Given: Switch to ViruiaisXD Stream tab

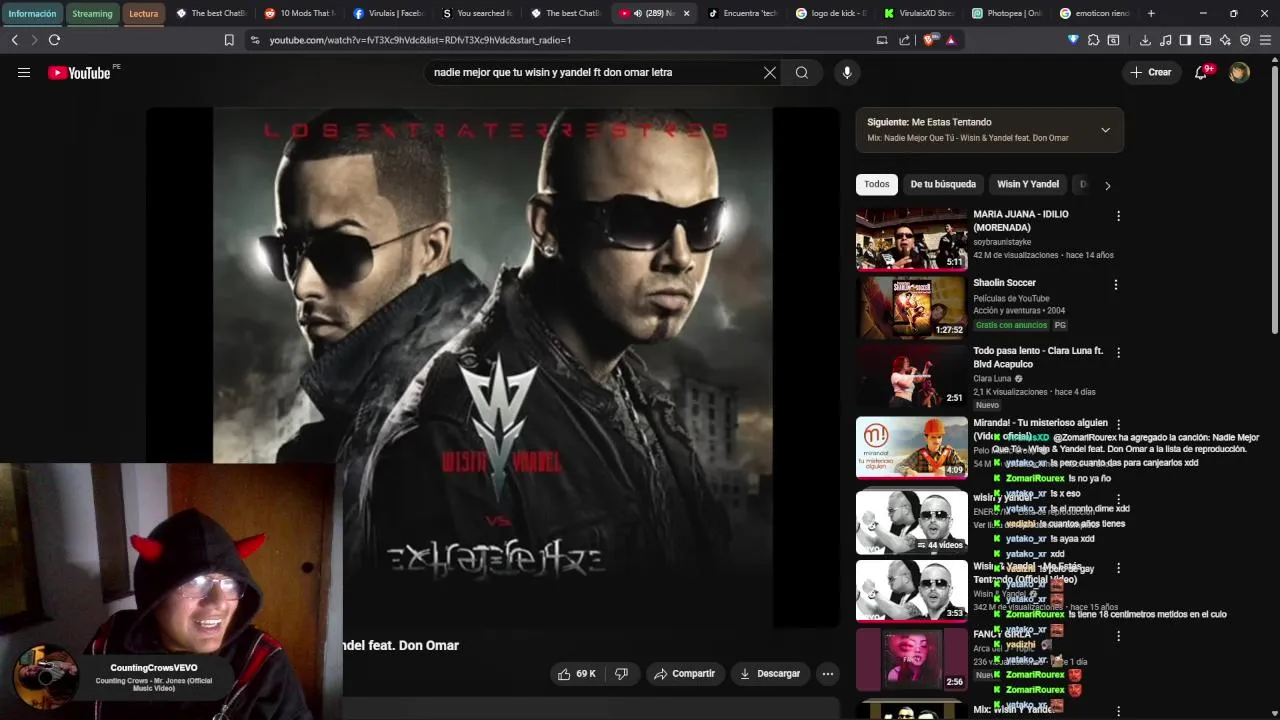Looking at the screenshot, I should 920,14.
